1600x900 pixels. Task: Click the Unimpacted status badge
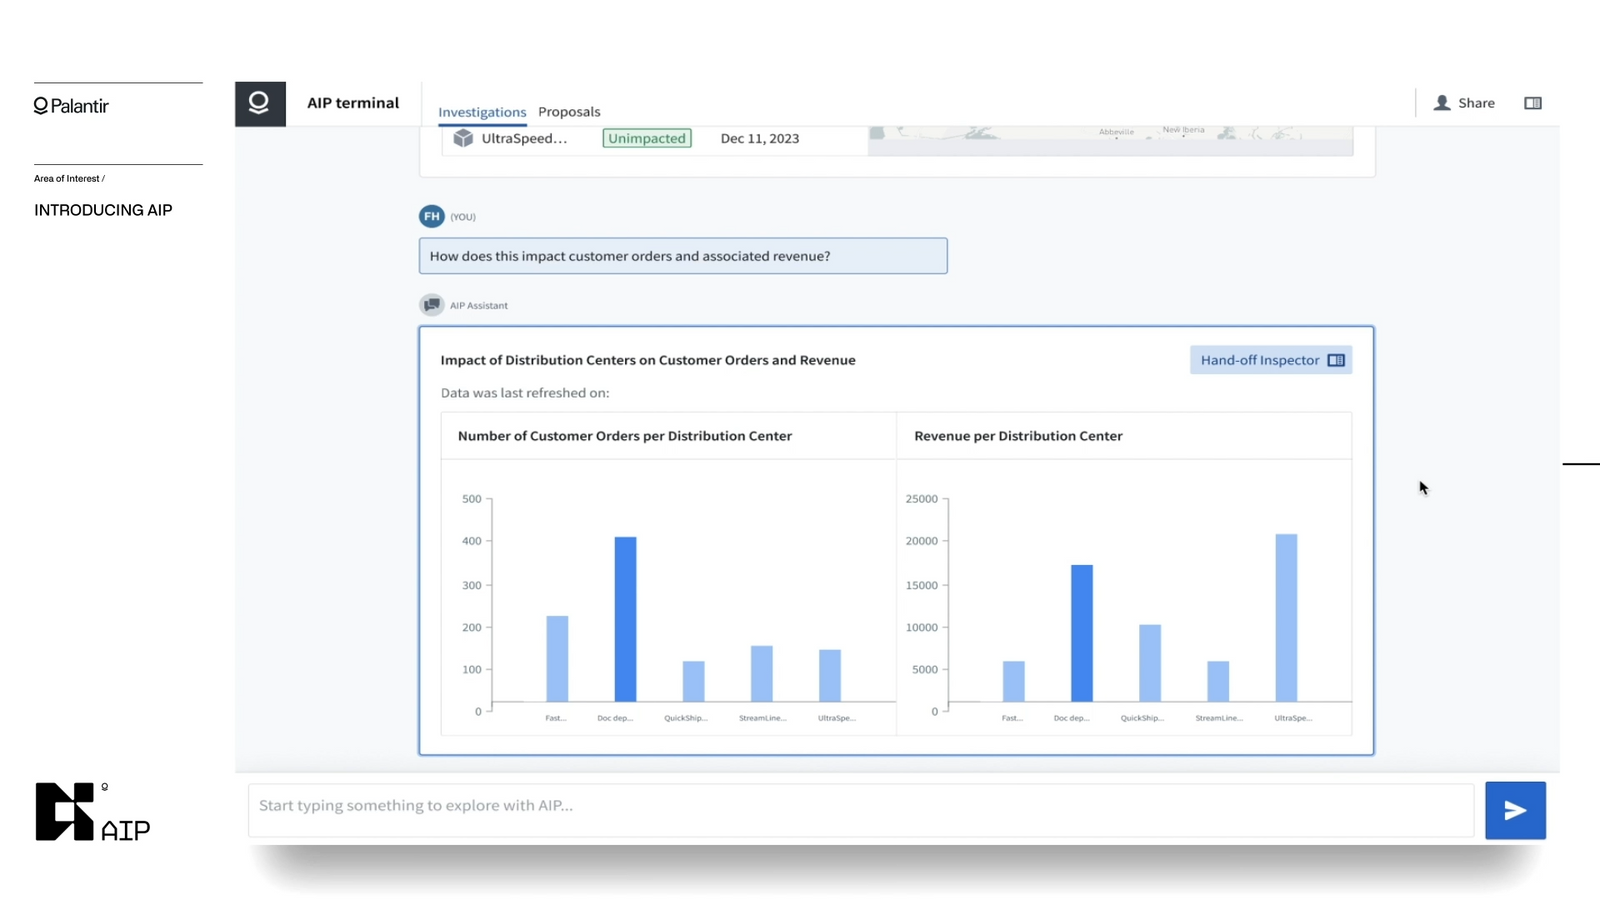pos(646,138)
